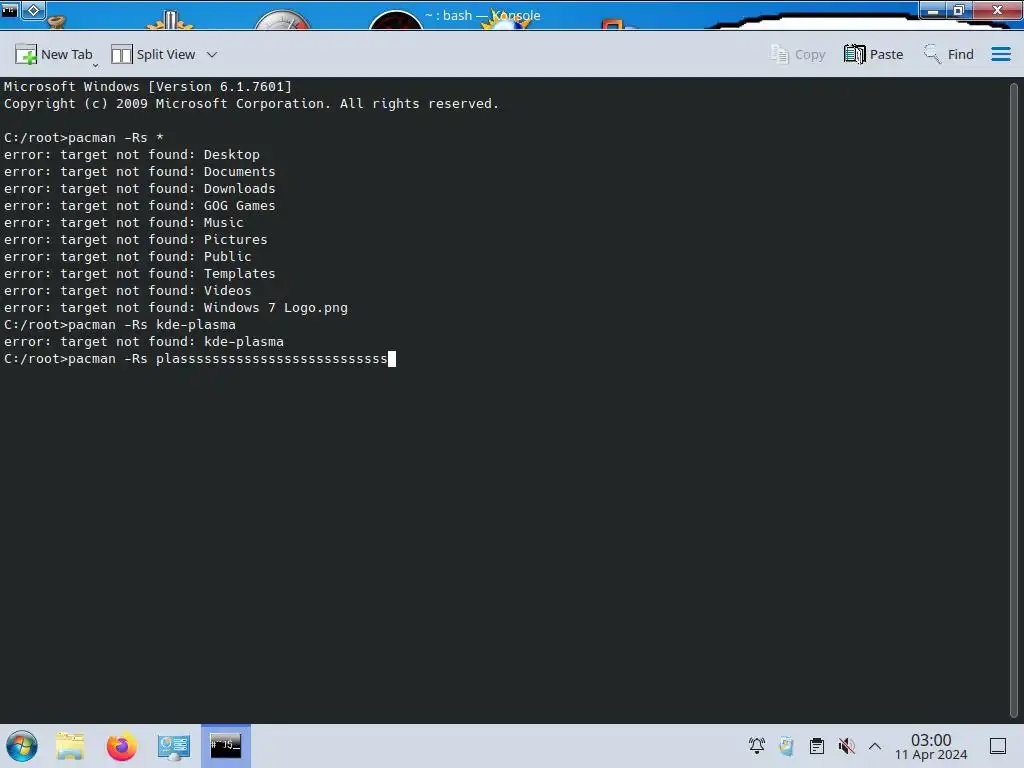The height and width of the screenshot is (768, 1024).
Task: Click the muted volume icon
Action: pyautogui.click(x=846, y=746)
